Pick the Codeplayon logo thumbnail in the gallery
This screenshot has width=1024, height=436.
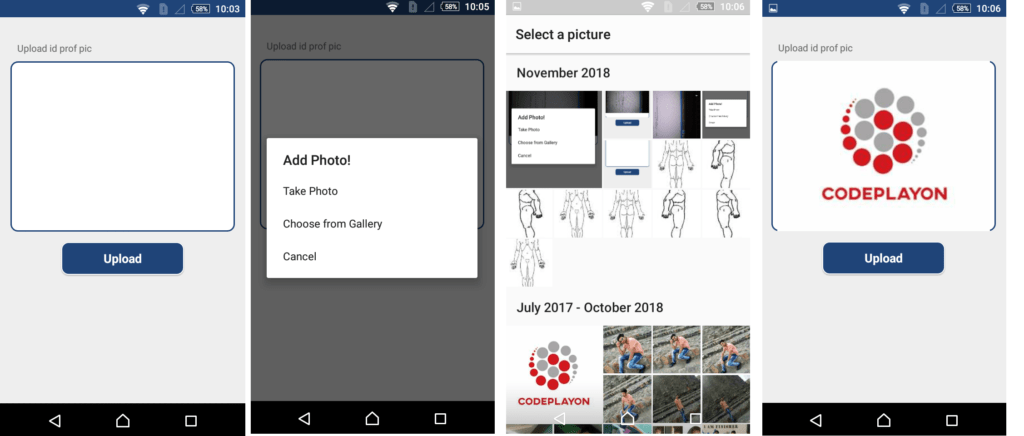[554, 371]
